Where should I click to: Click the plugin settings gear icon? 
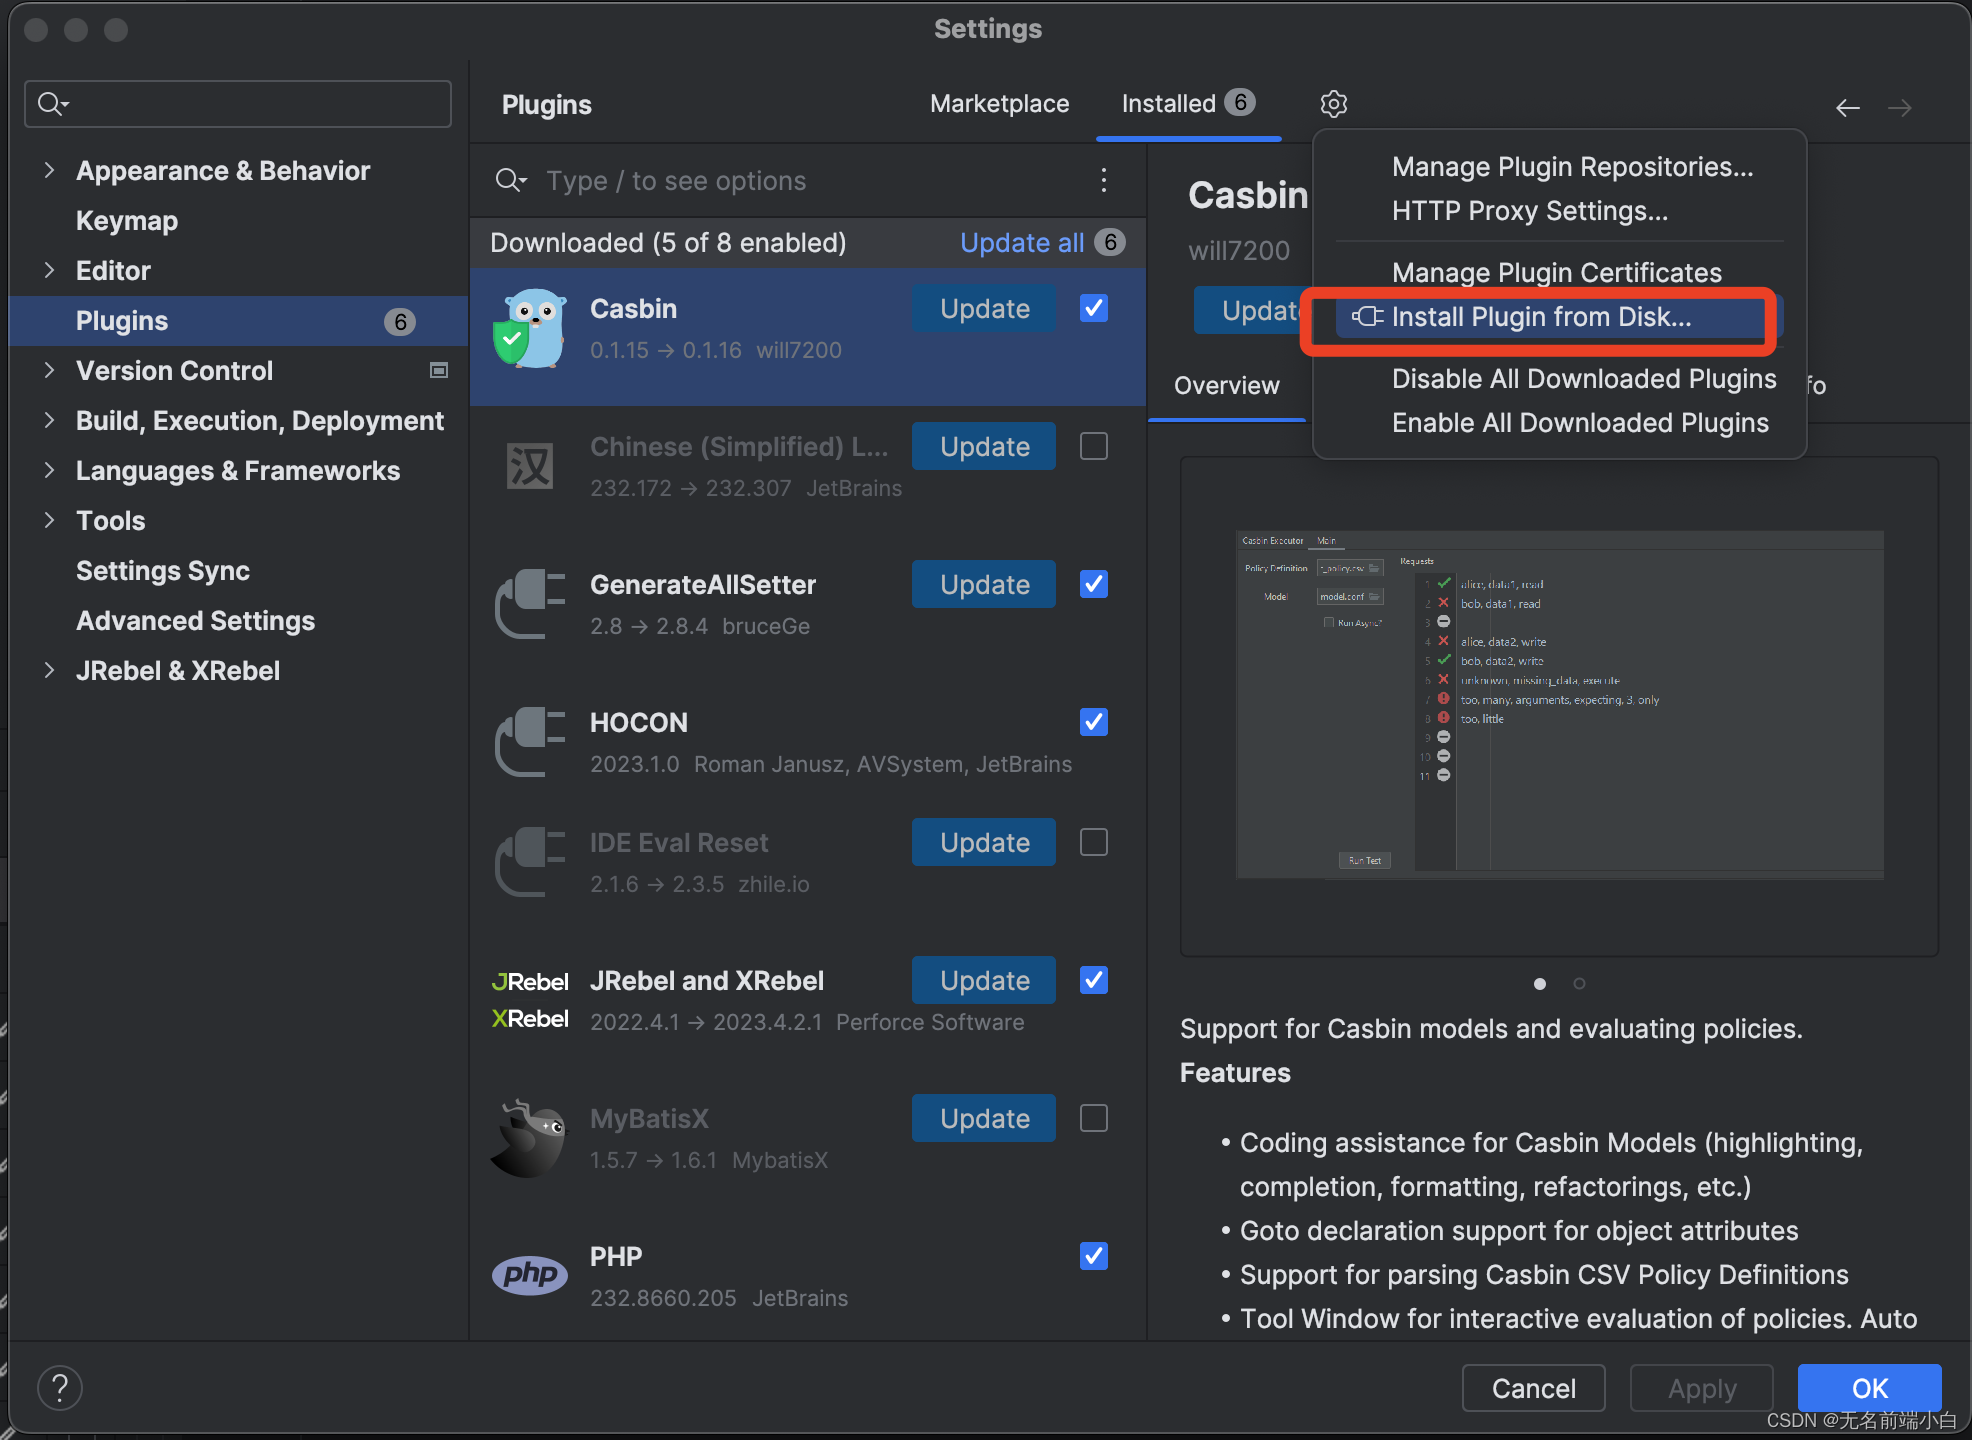tap(1333, 104)
